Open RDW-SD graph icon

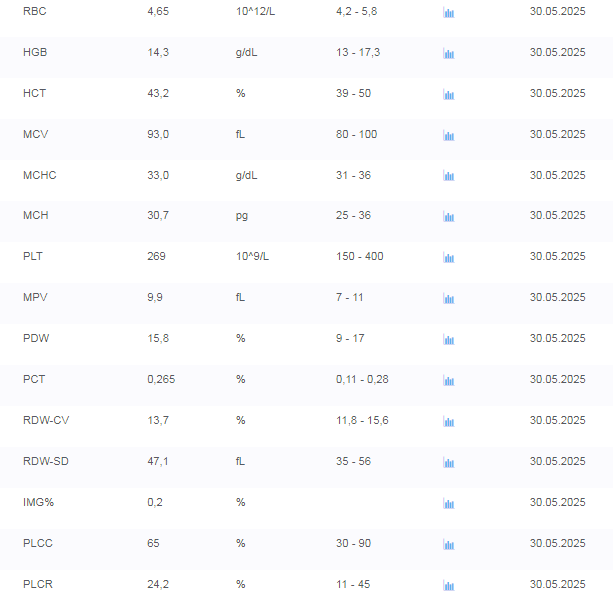point(449,462)
